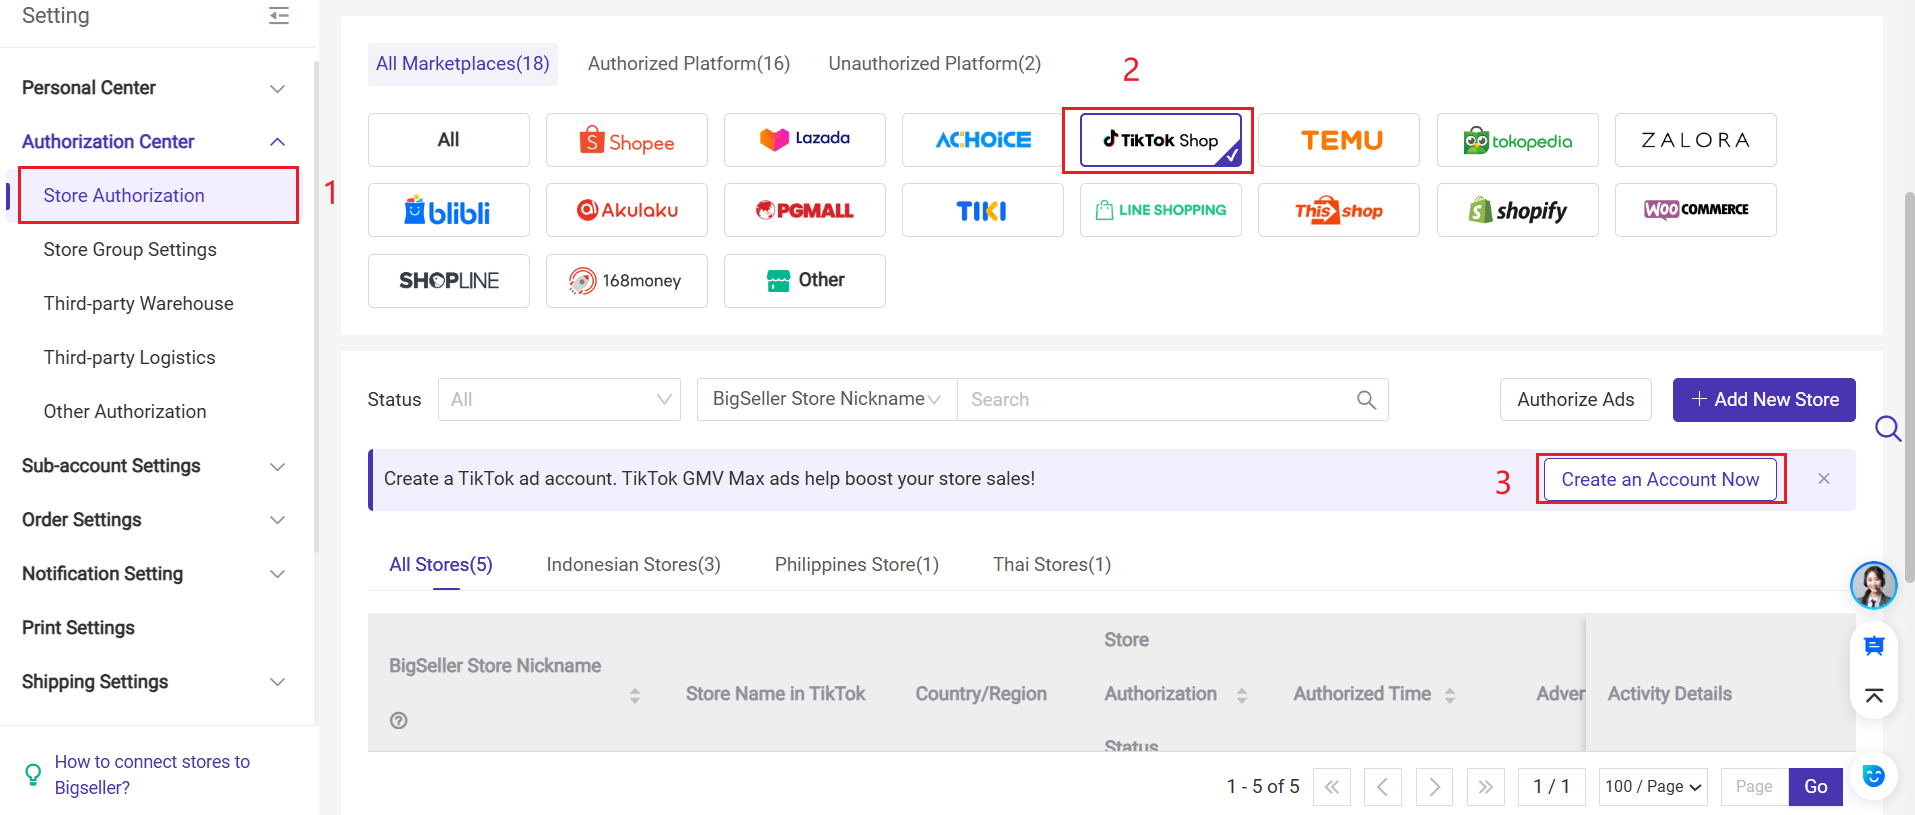Click the Authorize Ads button
The height and width of the screenshot is (815, 1915).
point(1575,400)
